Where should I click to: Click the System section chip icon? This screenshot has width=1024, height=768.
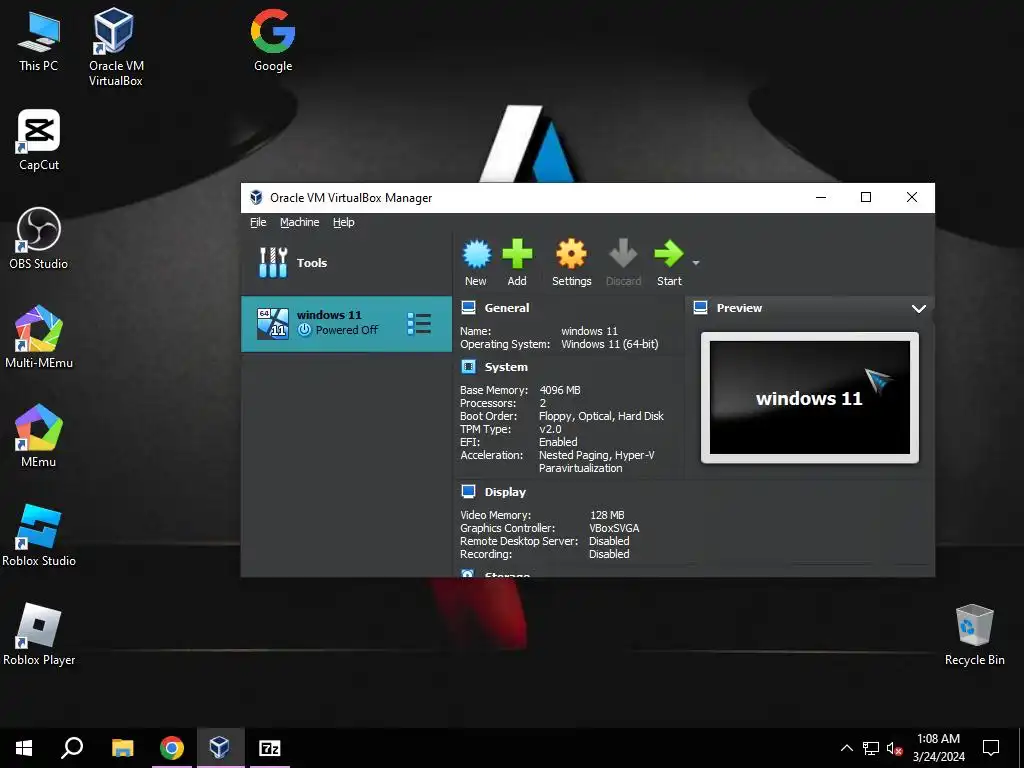[x=468, y=367]
